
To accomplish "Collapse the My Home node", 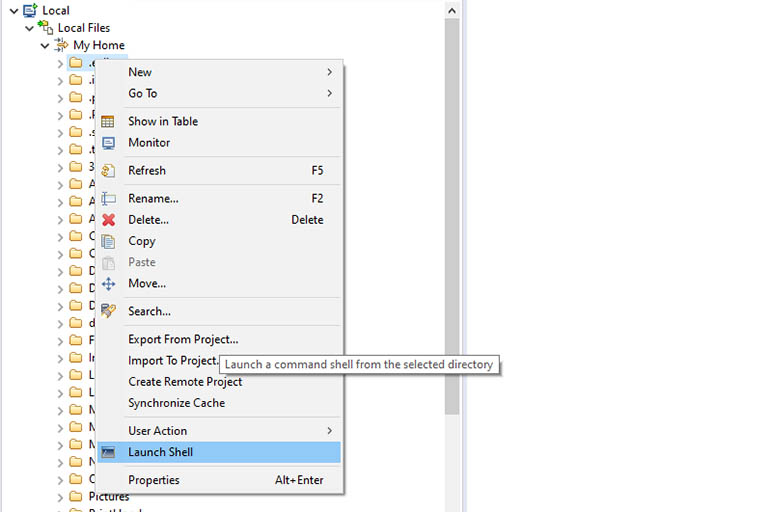I will click(x=45, y=46).
